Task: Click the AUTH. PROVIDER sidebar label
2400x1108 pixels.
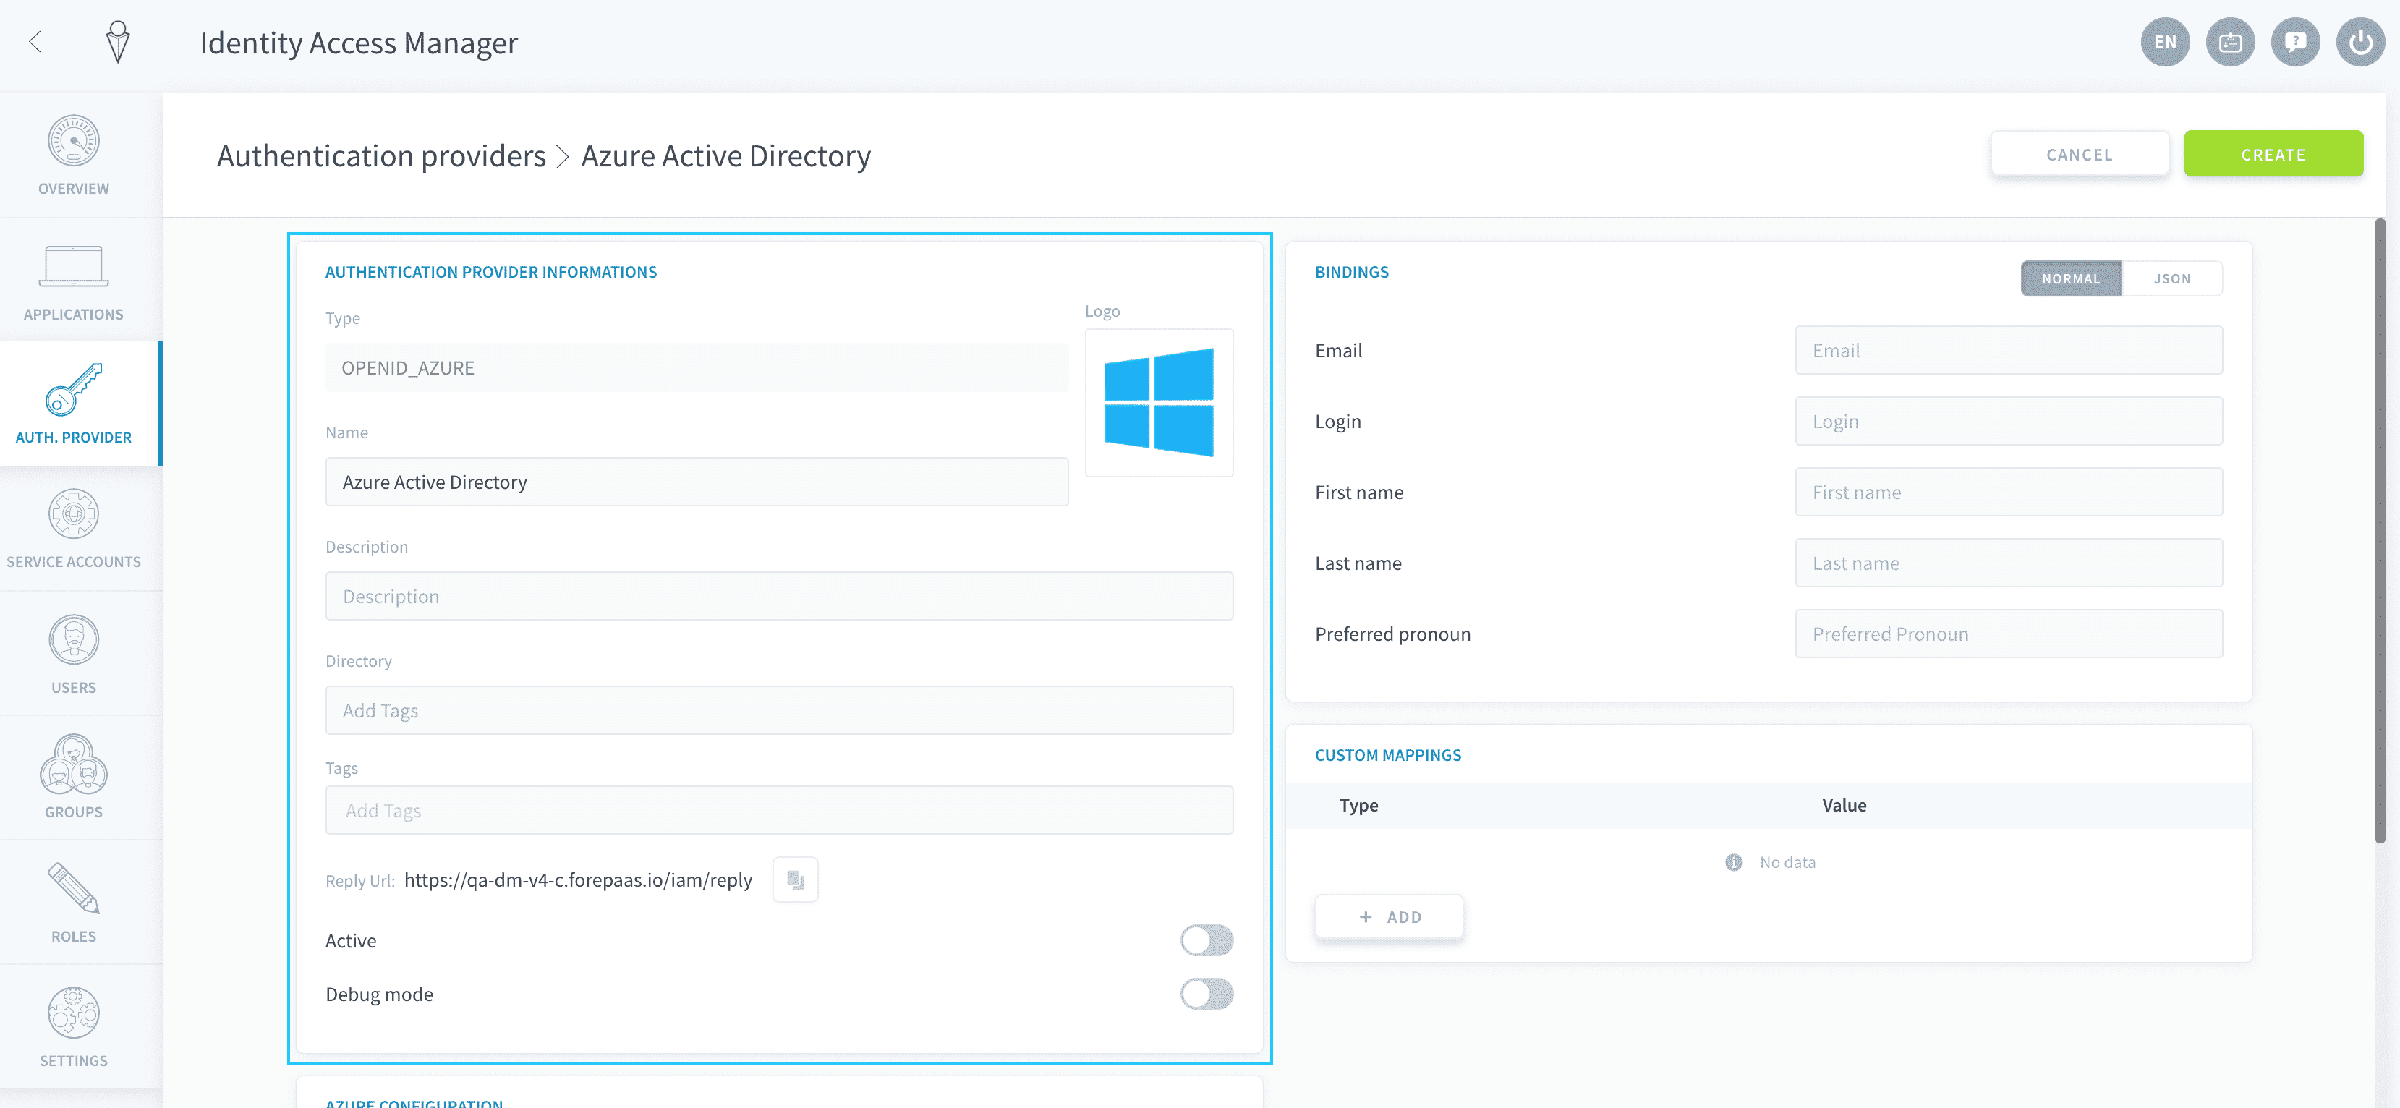Action: pyautogui.click(x=74, y=438)
